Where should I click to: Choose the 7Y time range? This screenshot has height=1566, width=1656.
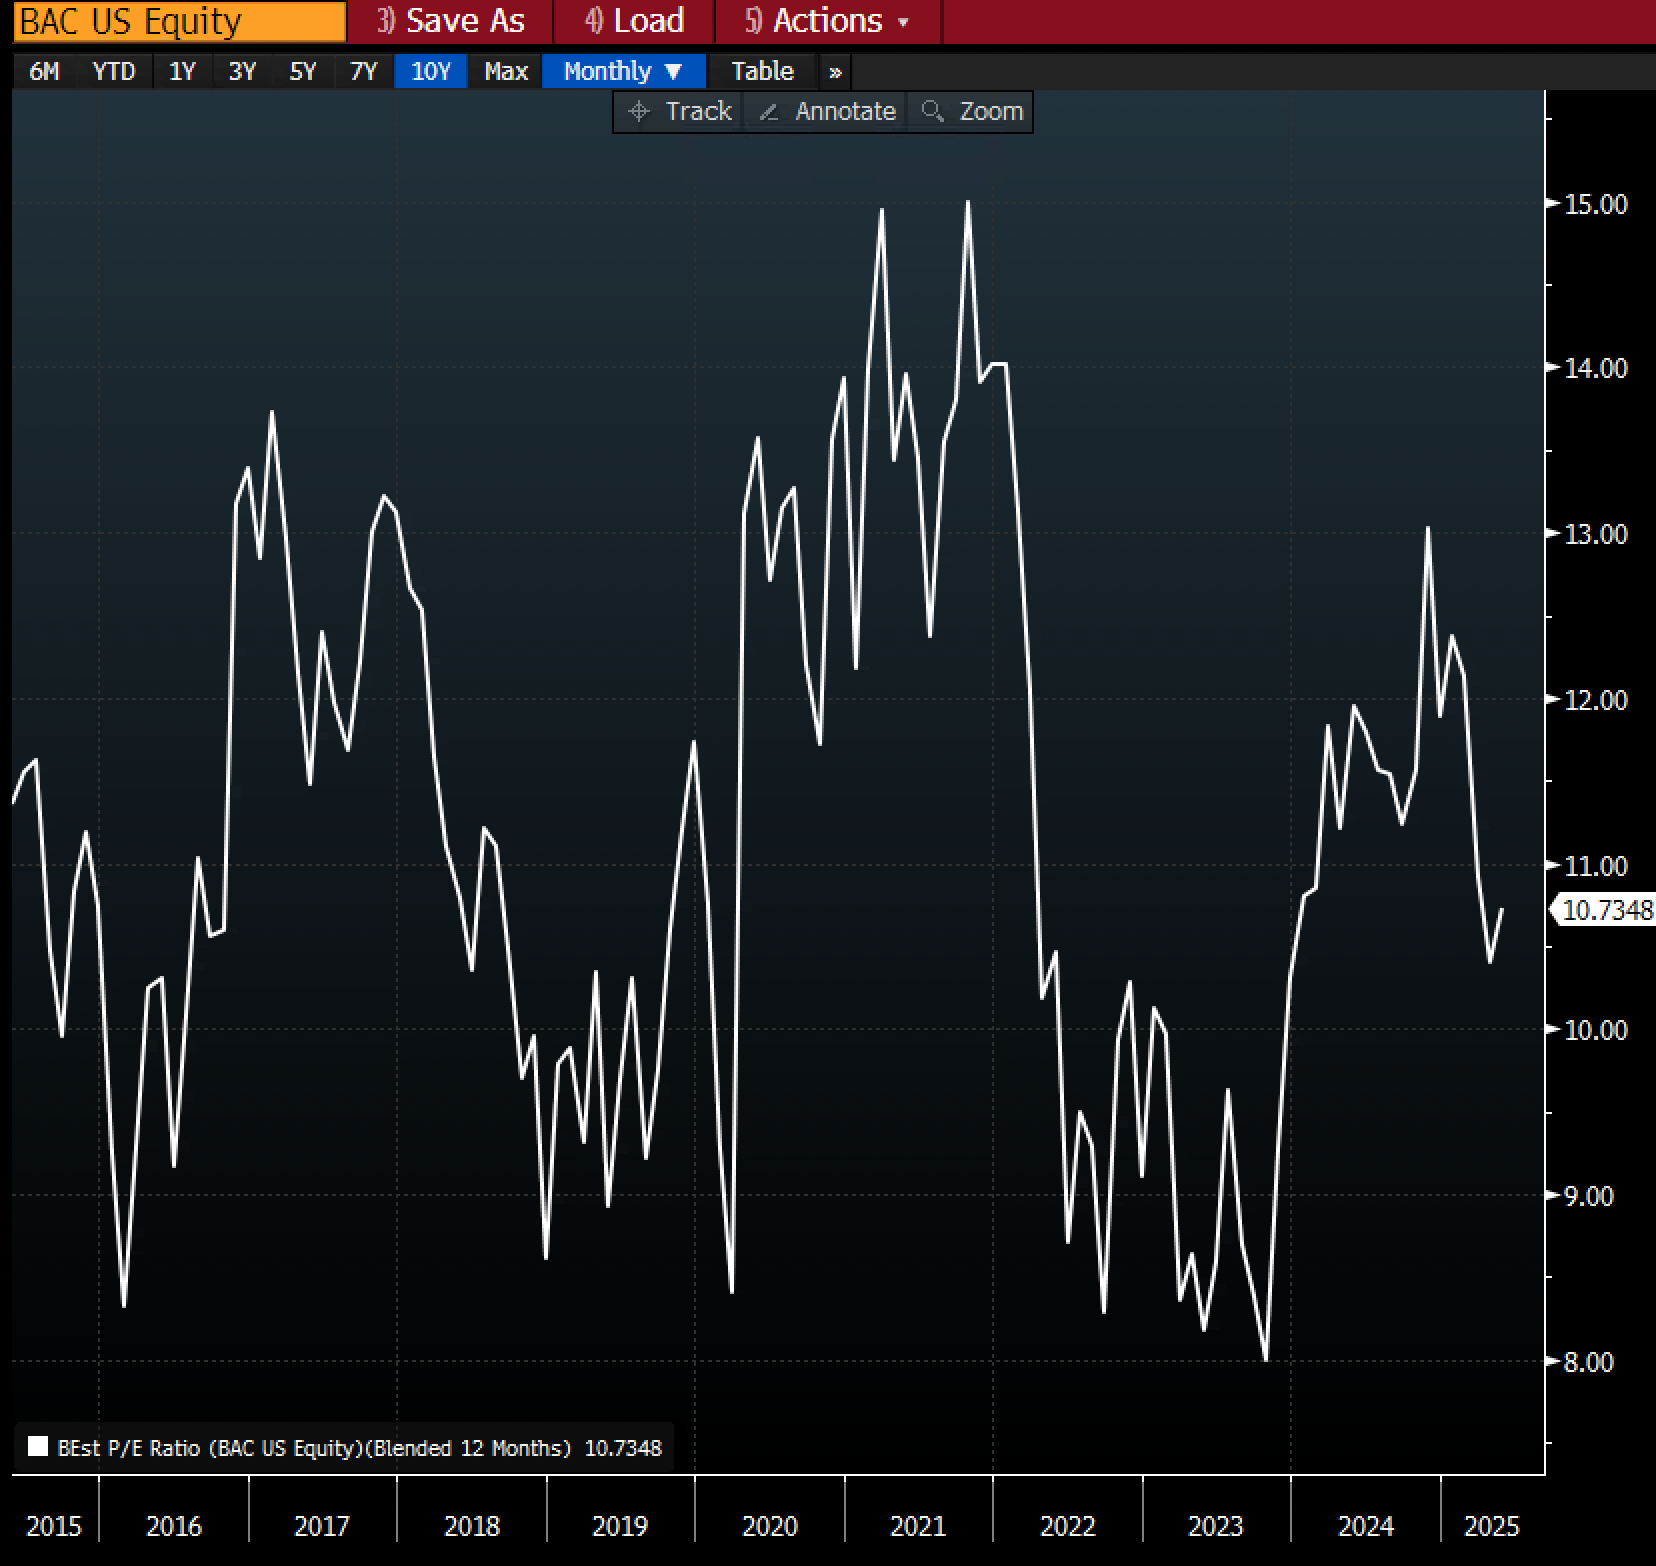click(363, 71)
